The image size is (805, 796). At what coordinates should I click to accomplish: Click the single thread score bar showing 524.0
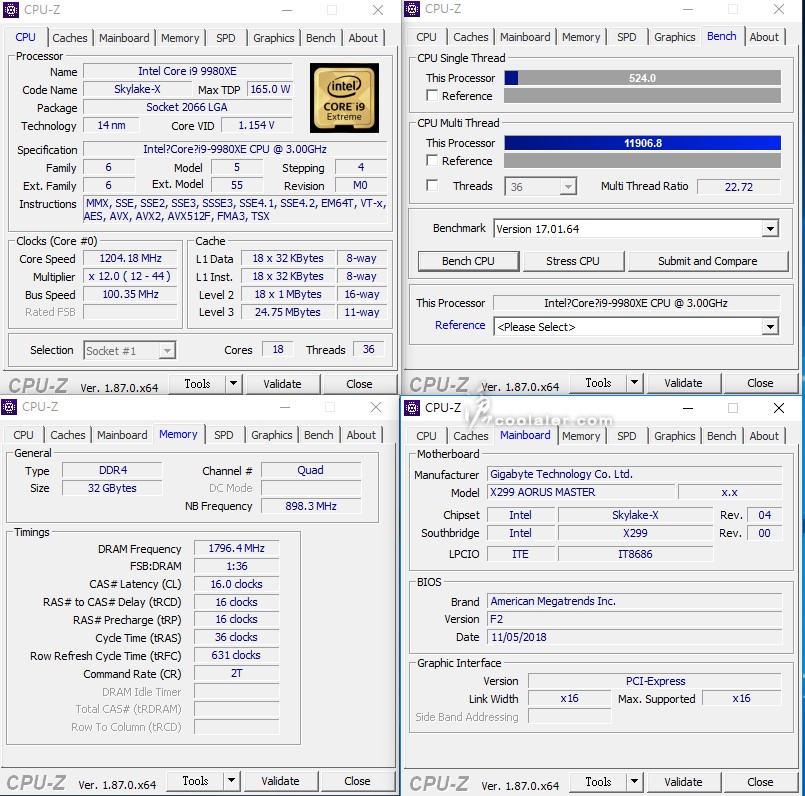(642, 78)
